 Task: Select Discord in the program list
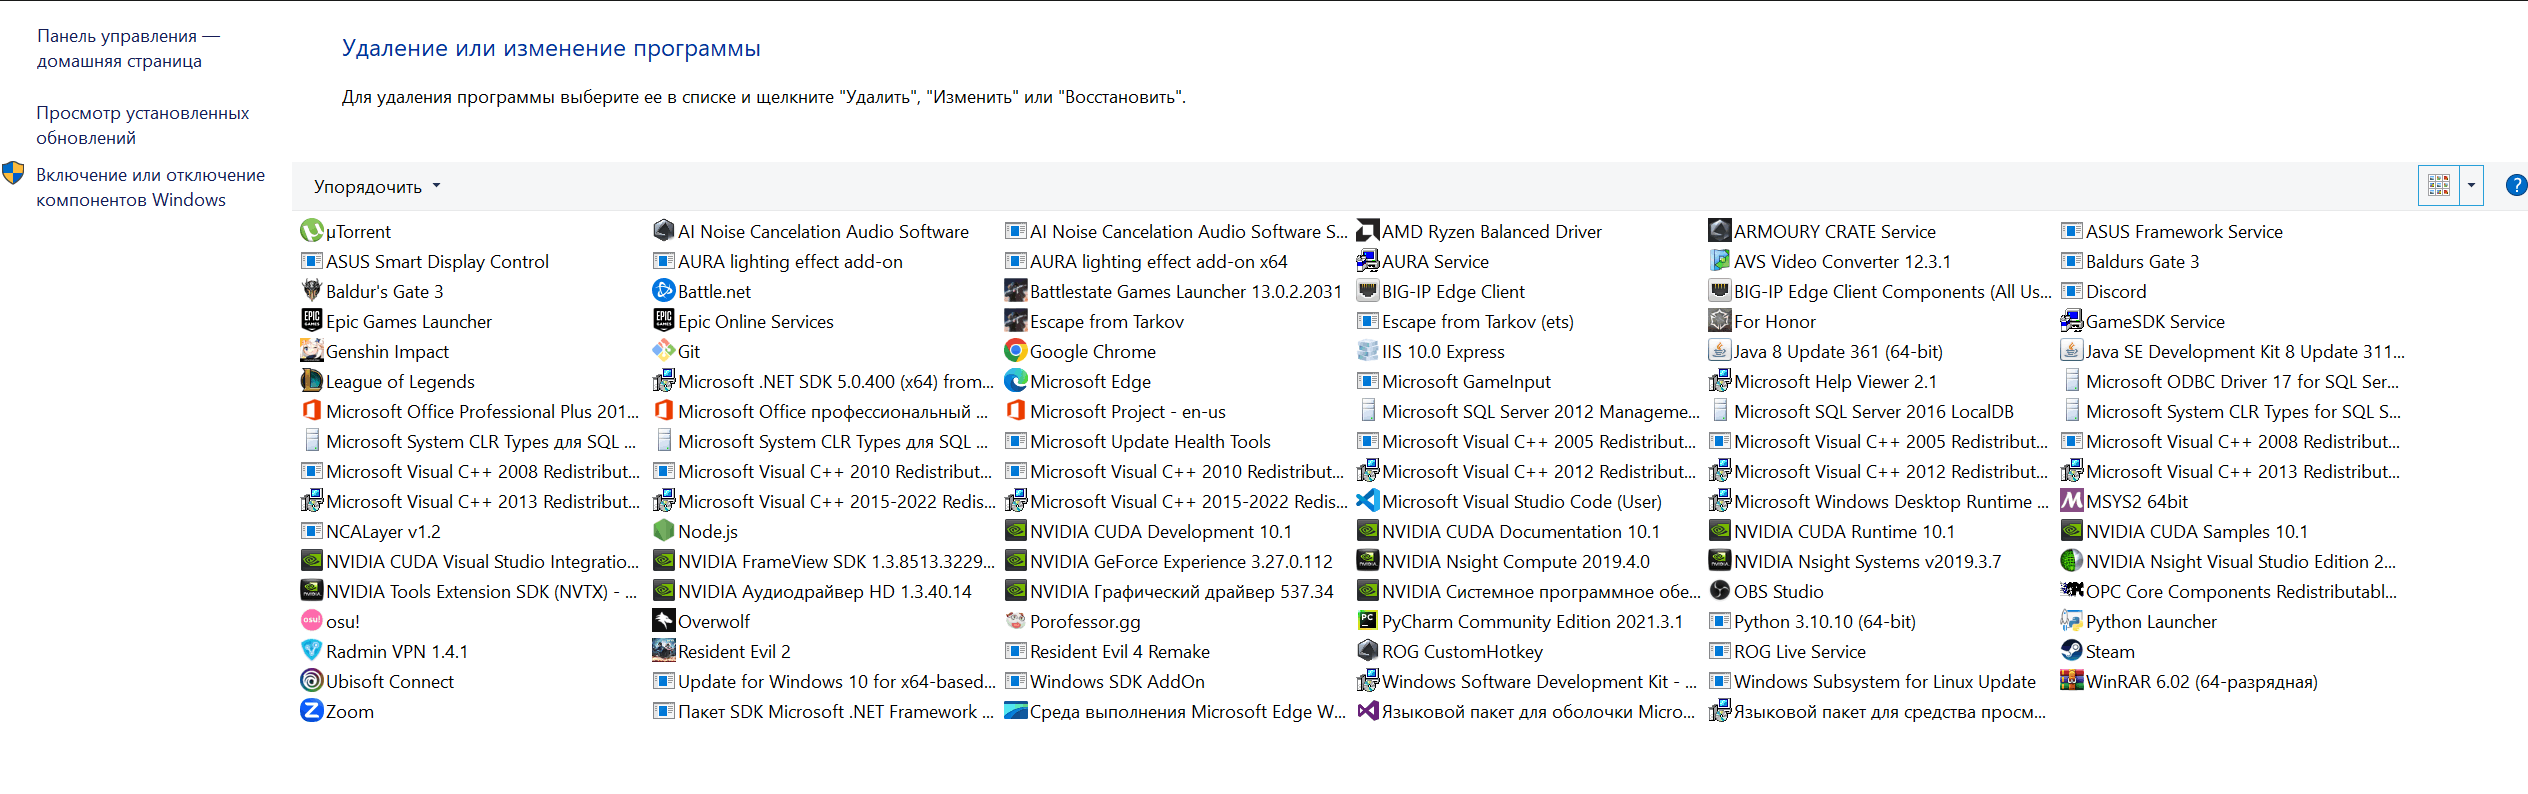(2103, 291)
